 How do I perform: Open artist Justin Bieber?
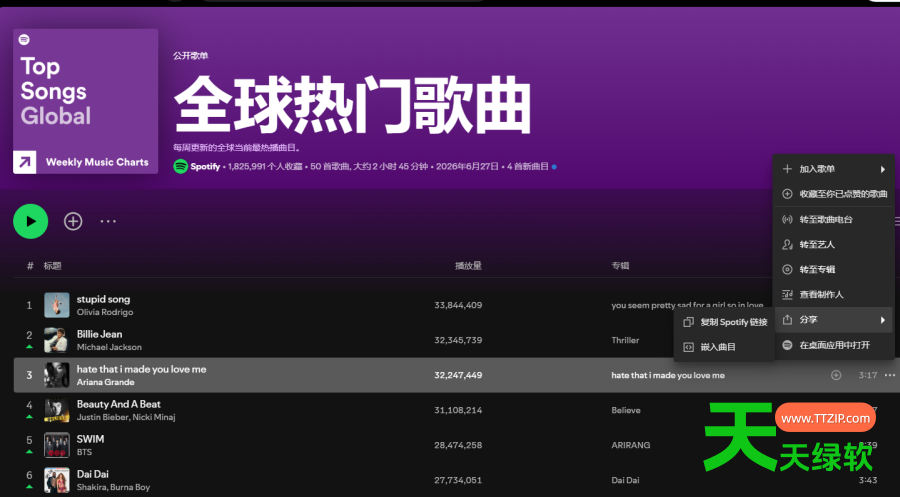tap(102, 417)
